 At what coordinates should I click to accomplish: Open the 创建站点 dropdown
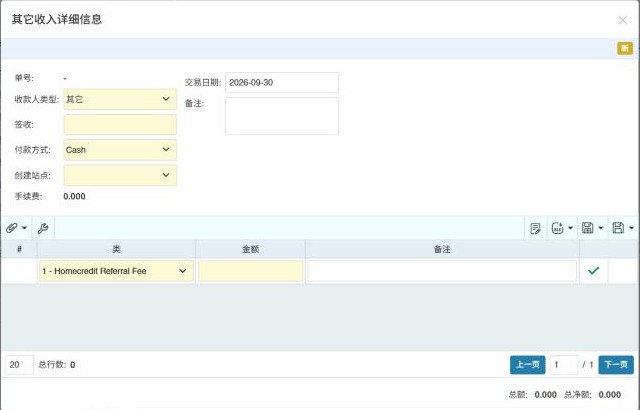120,175
